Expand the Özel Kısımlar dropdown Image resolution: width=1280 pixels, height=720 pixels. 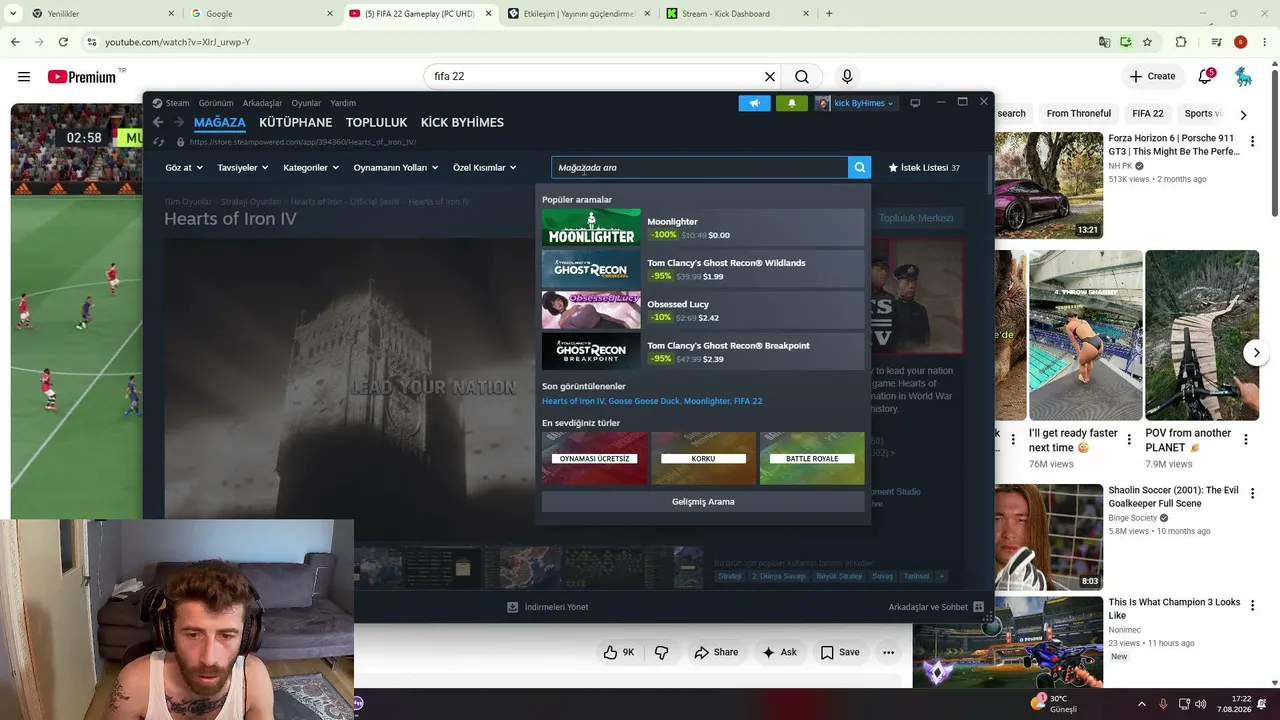tap(484, 168)
